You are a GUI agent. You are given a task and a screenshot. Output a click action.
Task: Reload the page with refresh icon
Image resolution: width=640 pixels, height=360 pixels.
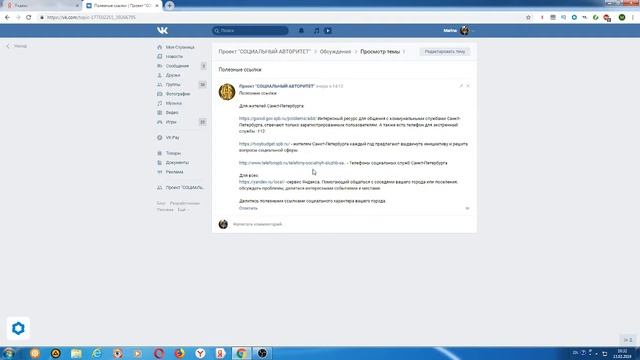coord(29,18)
